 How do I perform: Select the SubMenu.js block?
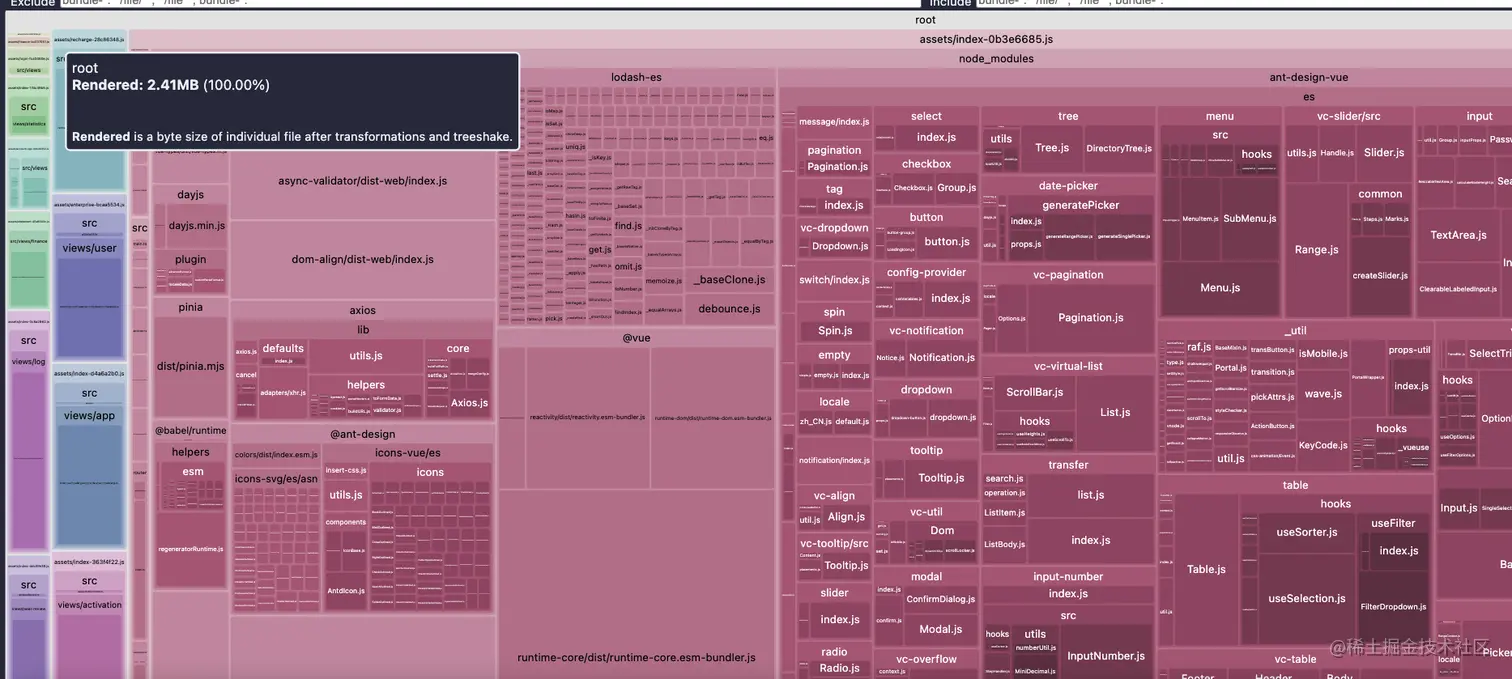(1248, 218)
